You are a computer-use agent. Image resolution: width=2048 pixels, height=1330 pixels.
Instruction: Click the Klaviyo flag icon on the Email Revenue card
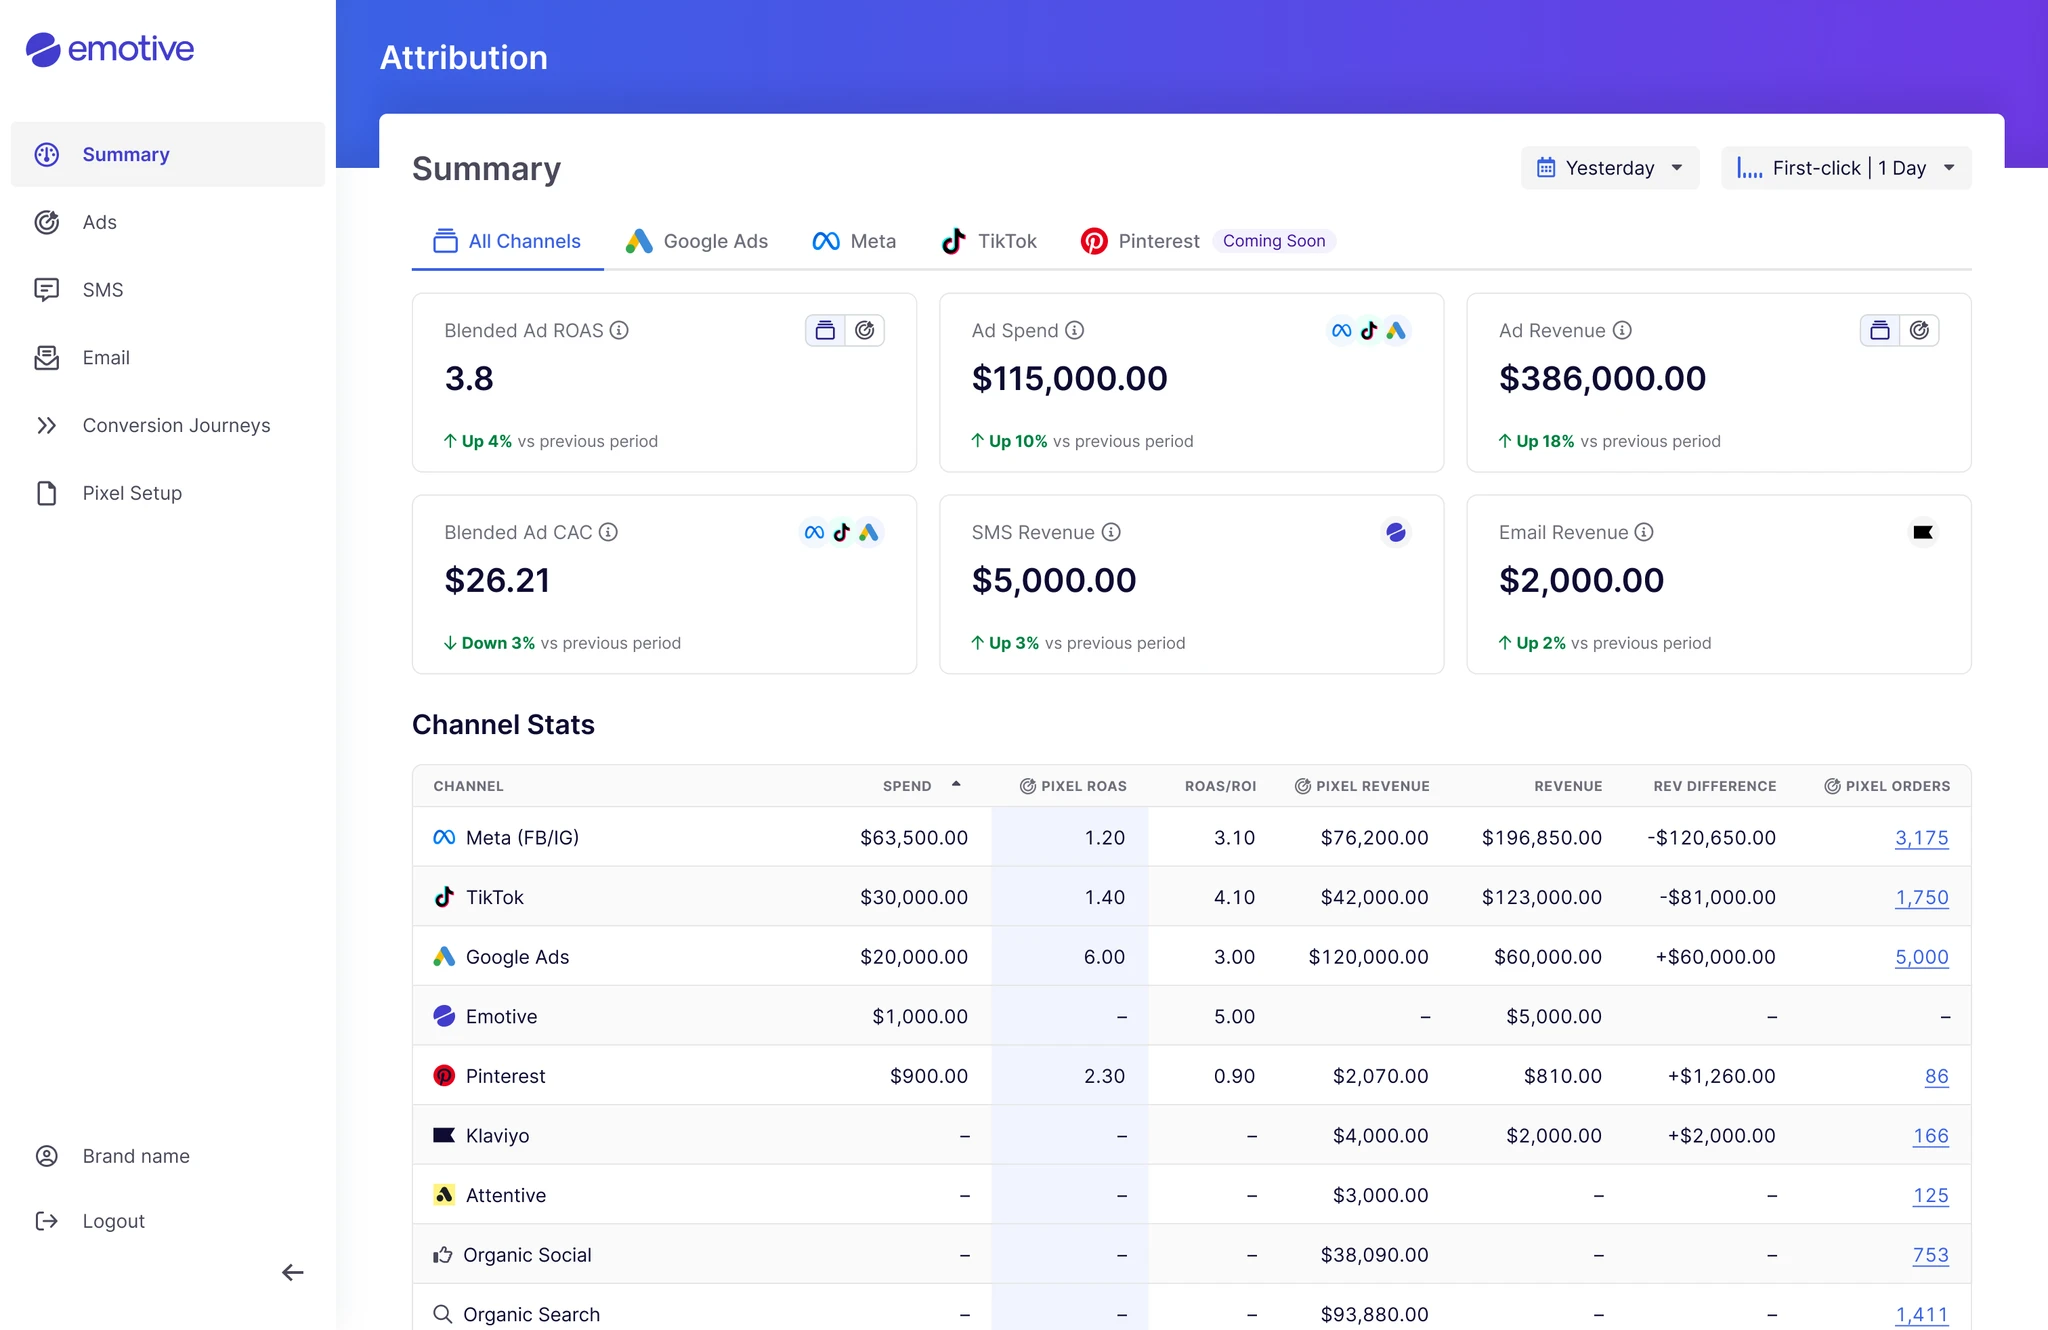pos(1922,533)
